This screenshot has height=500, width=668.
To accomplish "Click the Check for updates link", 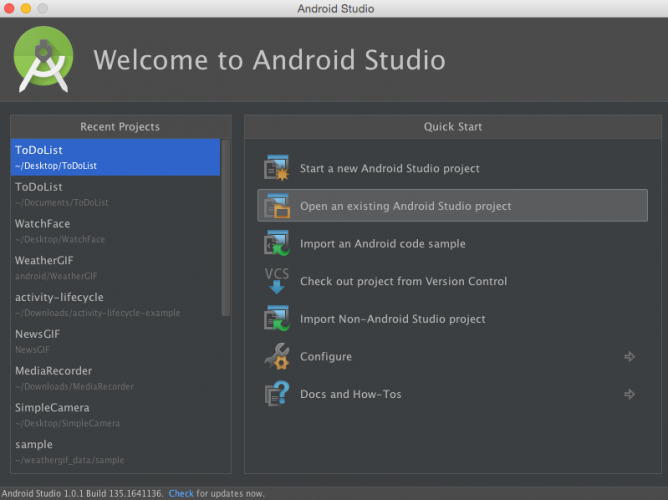I will [x=181, y=494].
